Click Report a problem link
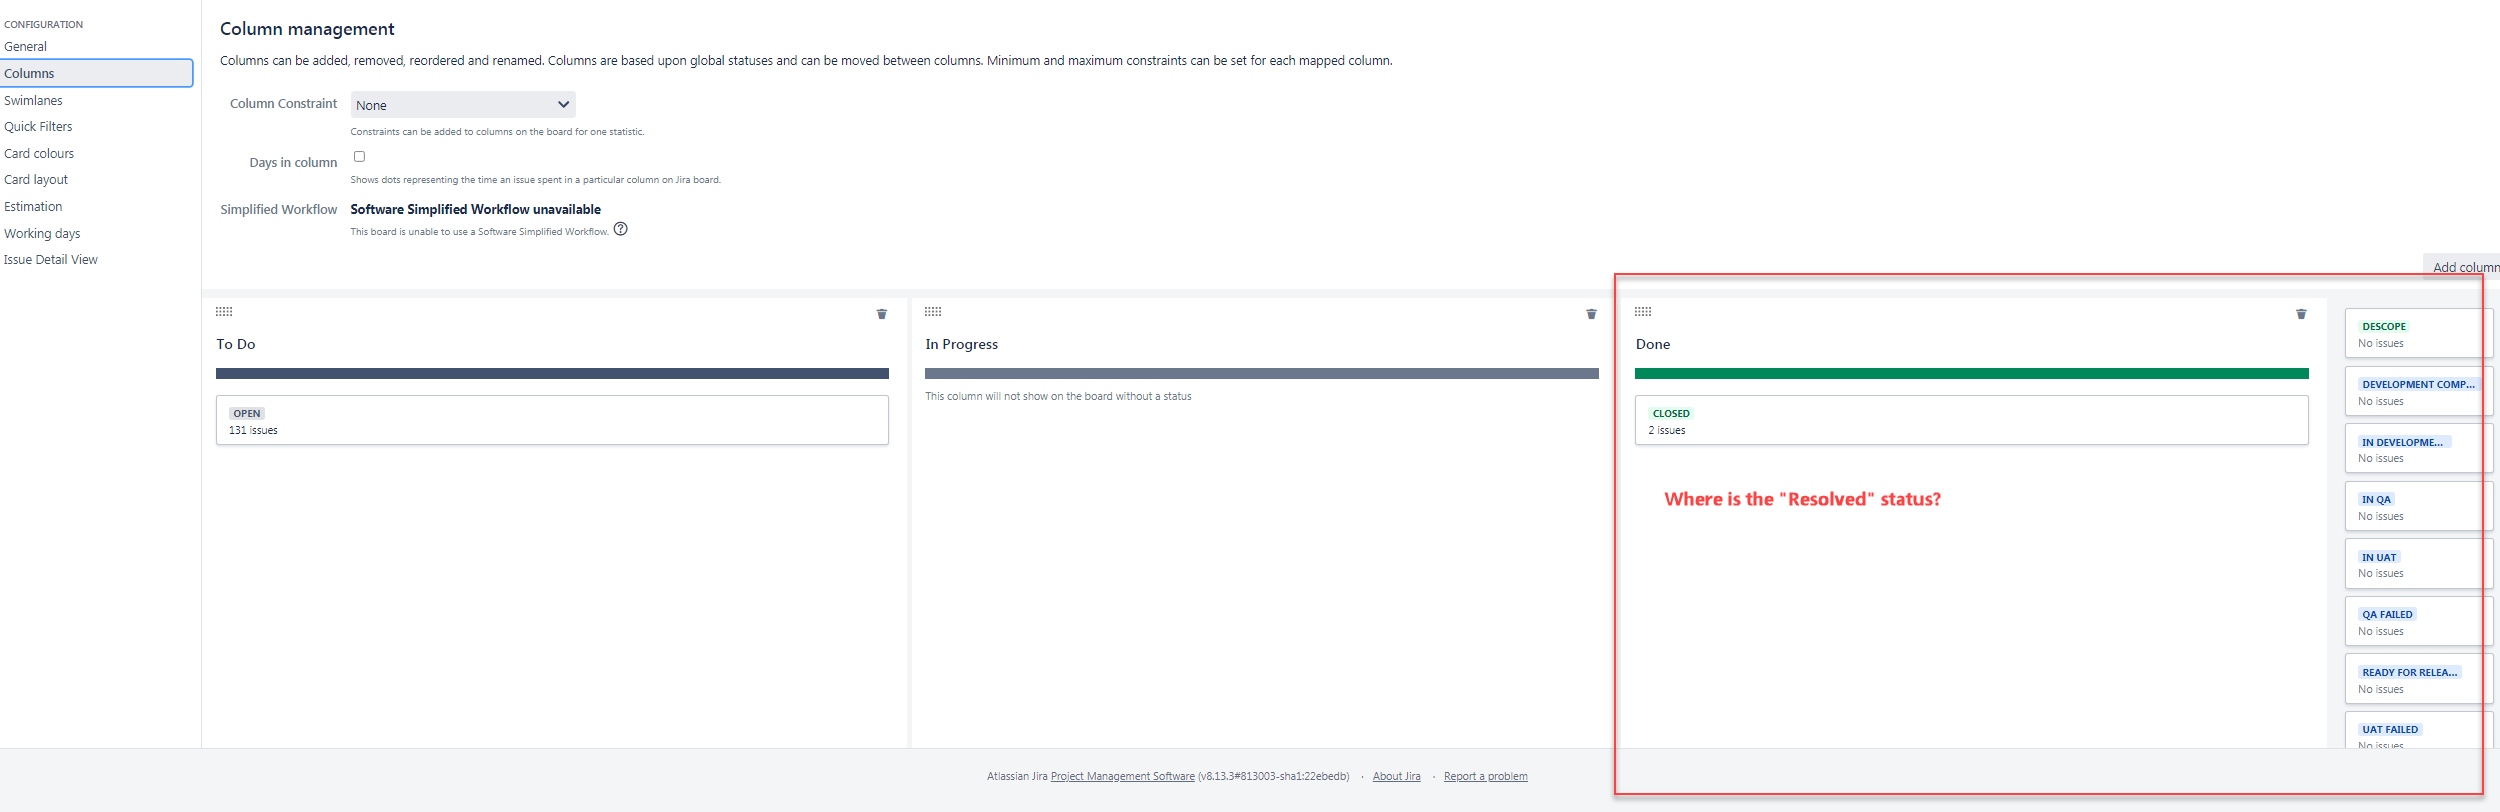This screenshot has height=812, width=2500. pos(1486,776)
